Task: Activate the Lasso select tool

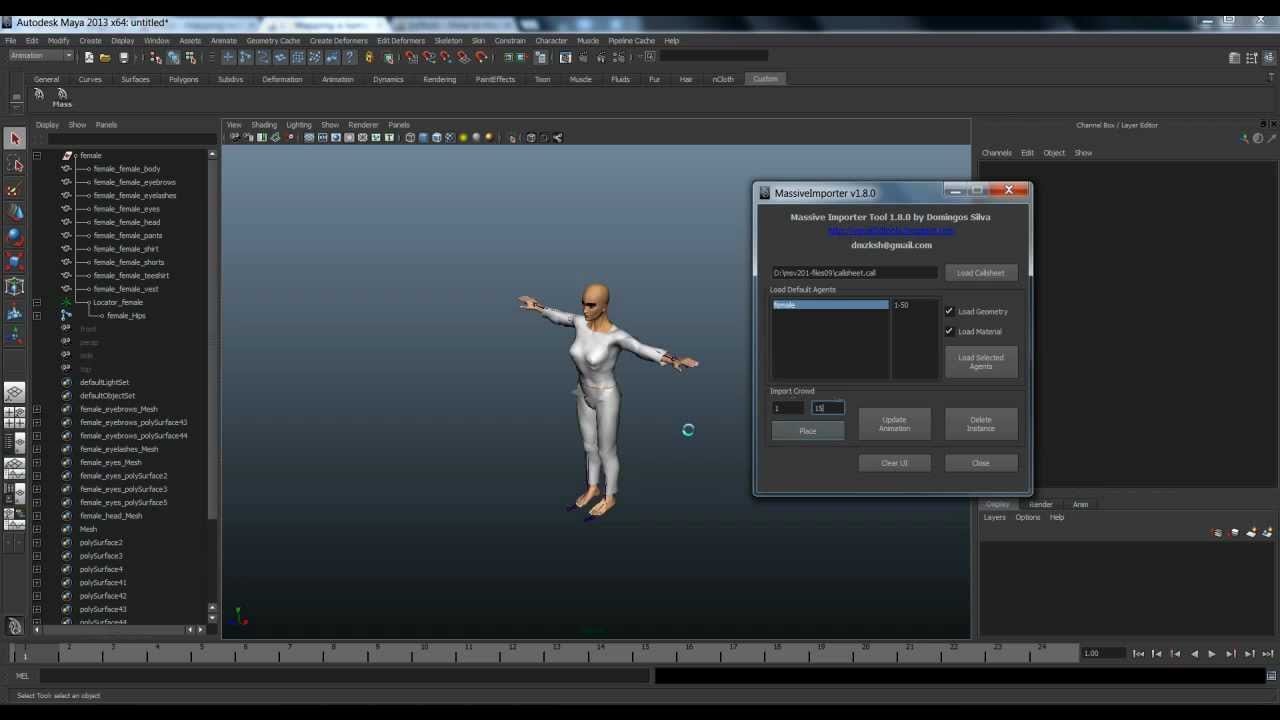Action: [15, 163]
